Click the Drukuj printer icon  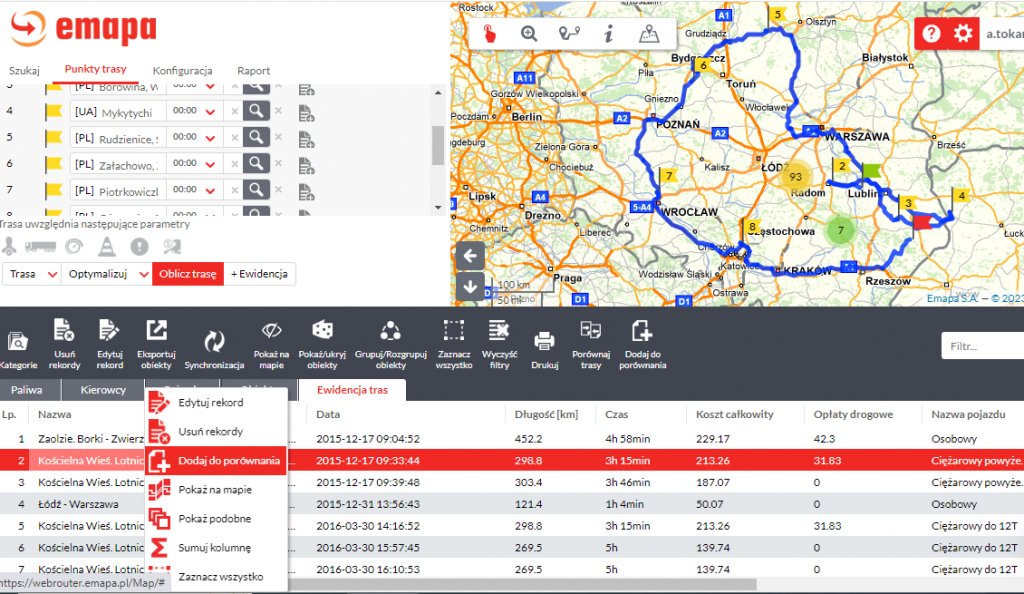tap(544, 342)
